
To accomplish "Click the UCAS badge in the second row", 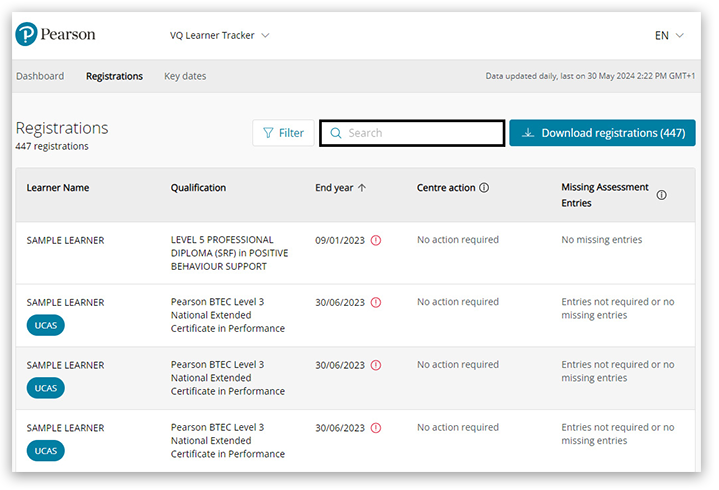I will pyautogui.click(x=45, y=325).
